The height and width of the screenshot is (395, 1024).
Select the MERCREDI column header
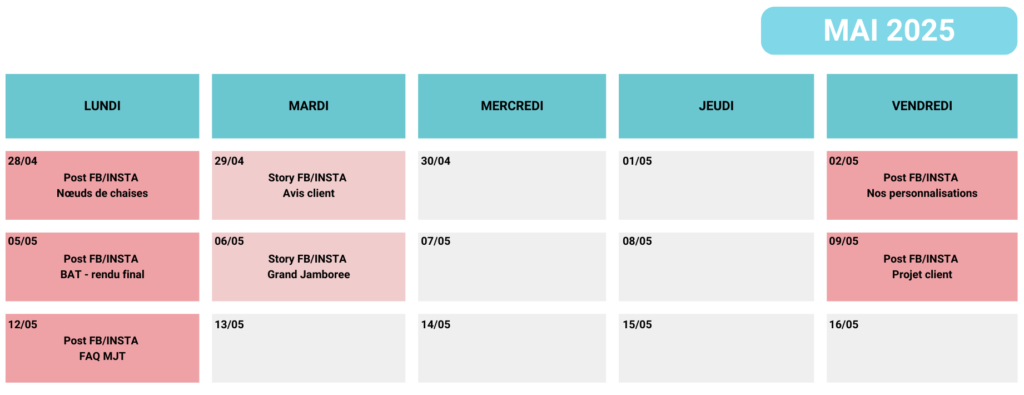pyautogui.click(x=512, y=106)
